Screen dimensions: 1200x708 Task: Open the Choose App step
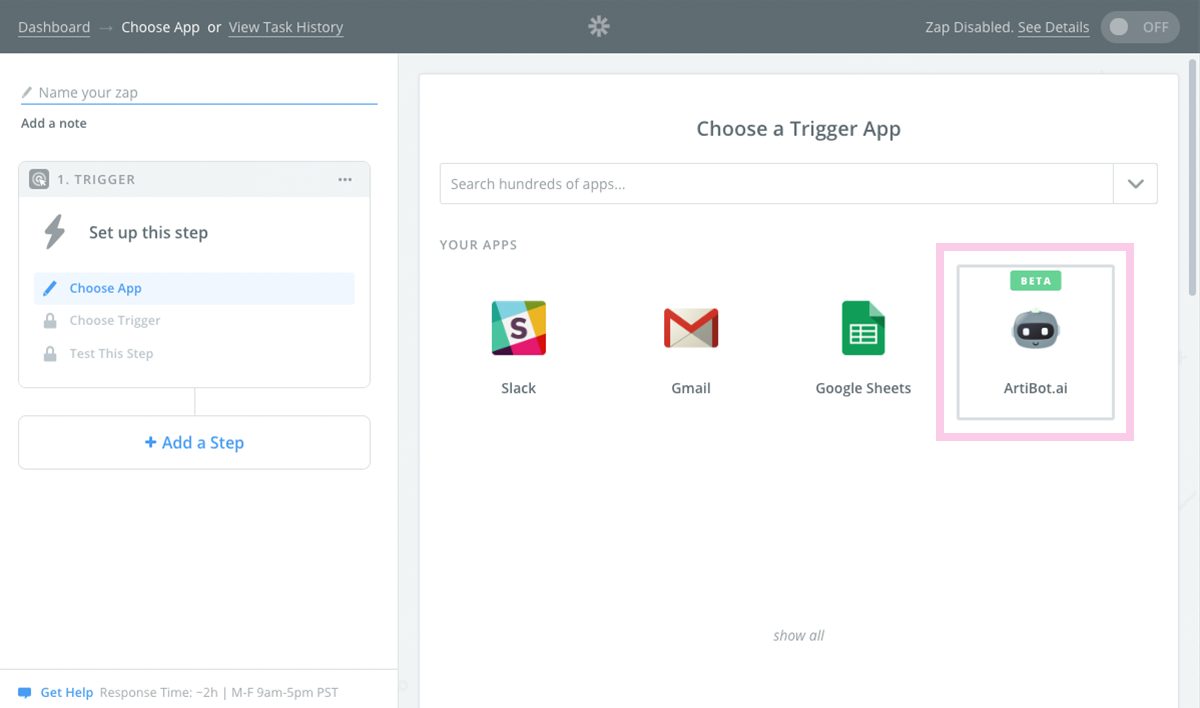194,288
